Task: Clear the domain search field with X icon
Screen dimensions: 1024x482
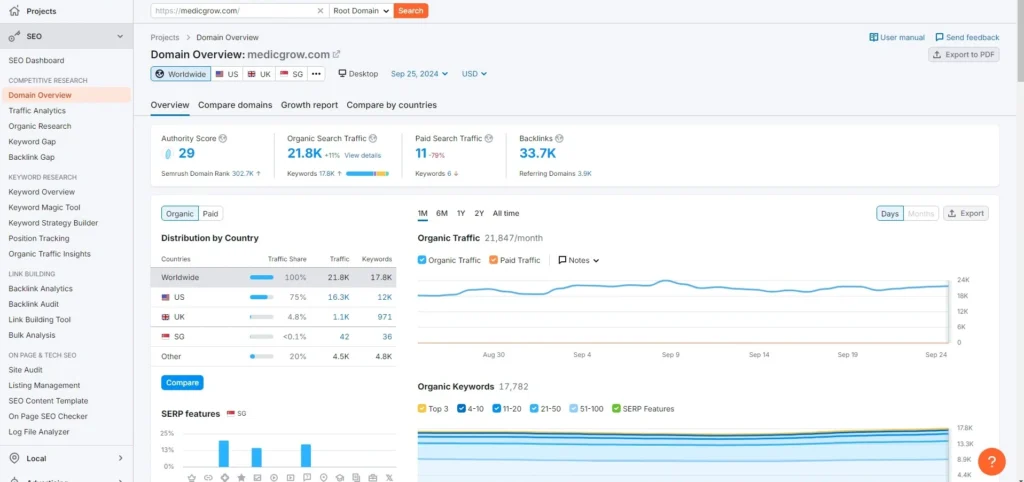Action: [320, 10]
